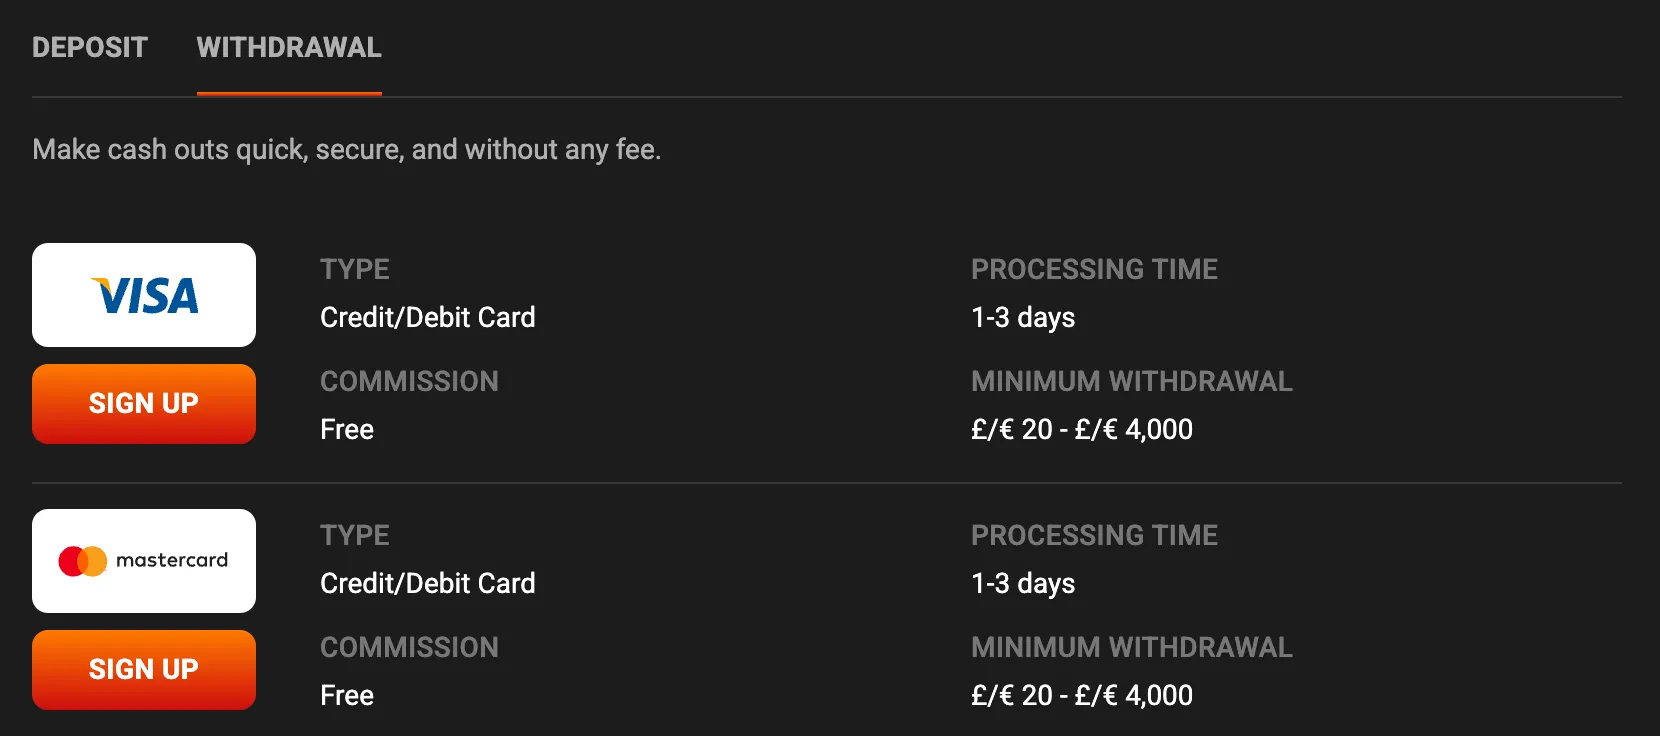The height and width of the screenshot is (736, 1660).
Task: Click the VISA payment method logo
Action: [x=144, y=294]
